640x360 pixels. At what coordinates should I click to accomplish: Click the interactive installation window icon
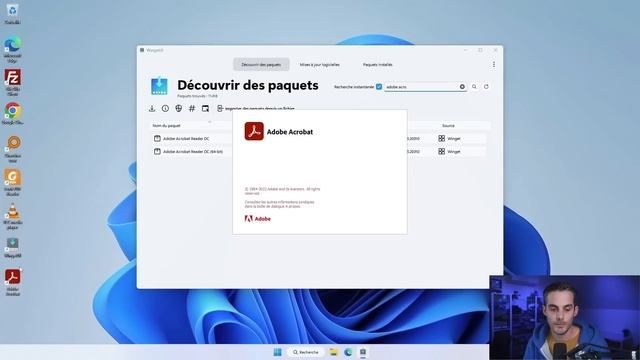[x=205, y=109]
